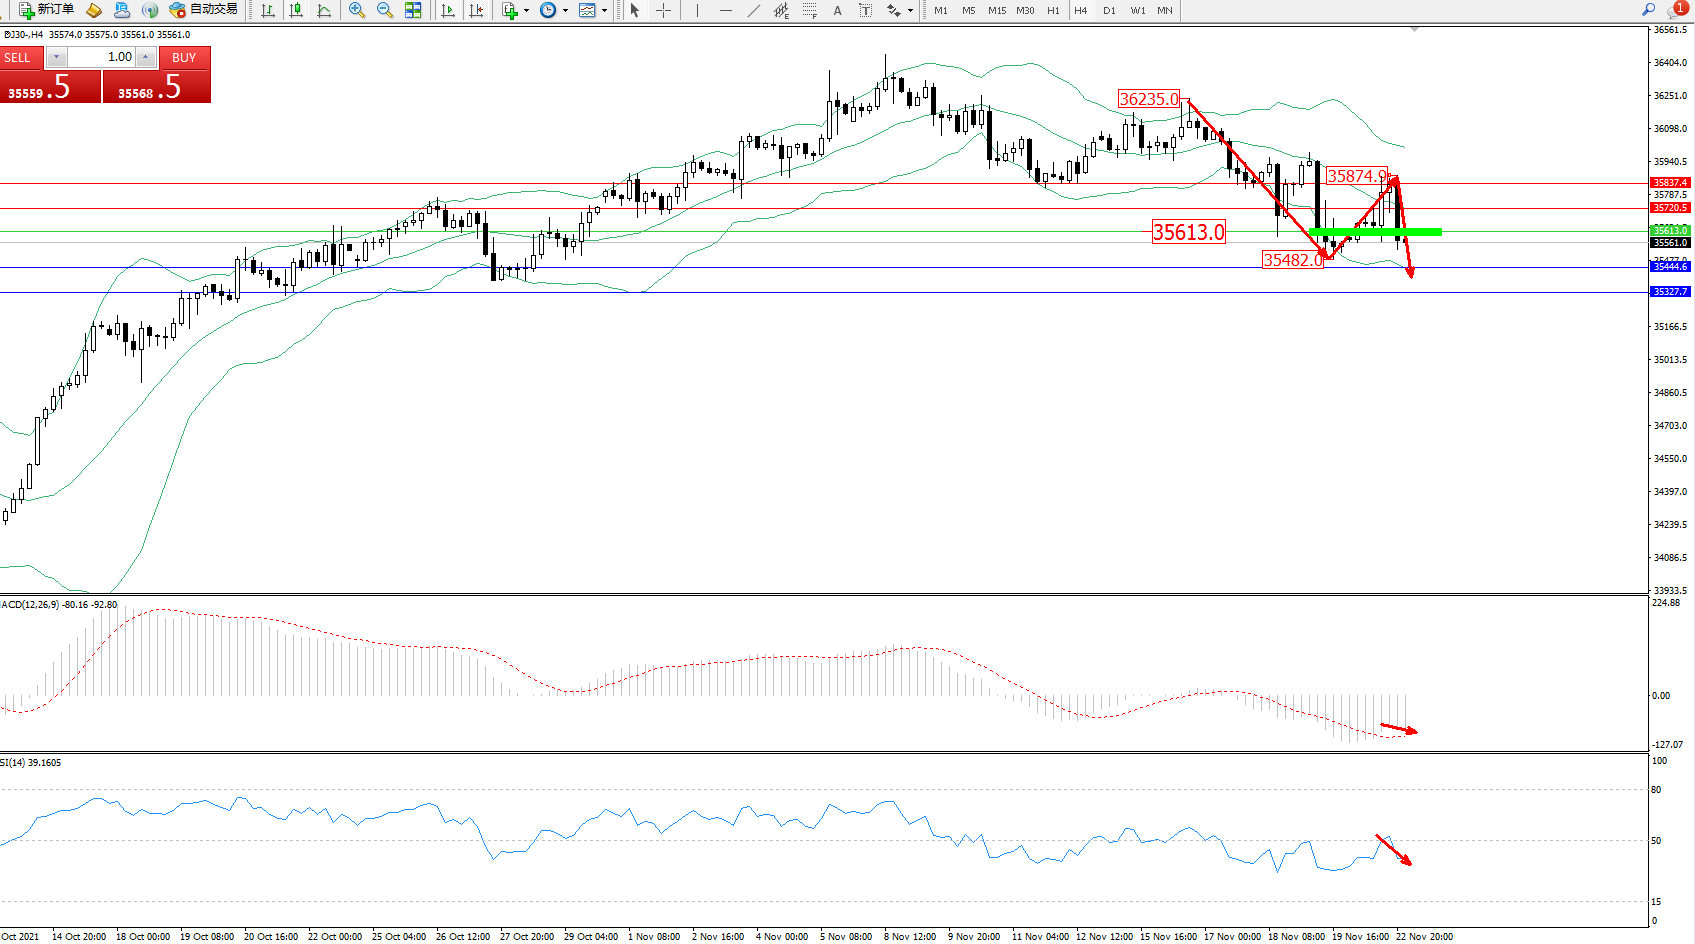Switch chart to line chart display
Screen dimensions: 1695x944
coord(324,10)
